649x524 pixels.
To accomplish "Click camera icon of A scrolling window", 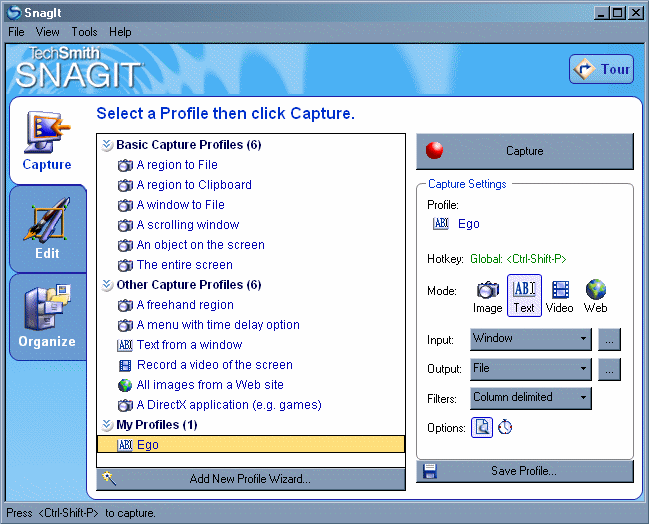I will point(125,226).
